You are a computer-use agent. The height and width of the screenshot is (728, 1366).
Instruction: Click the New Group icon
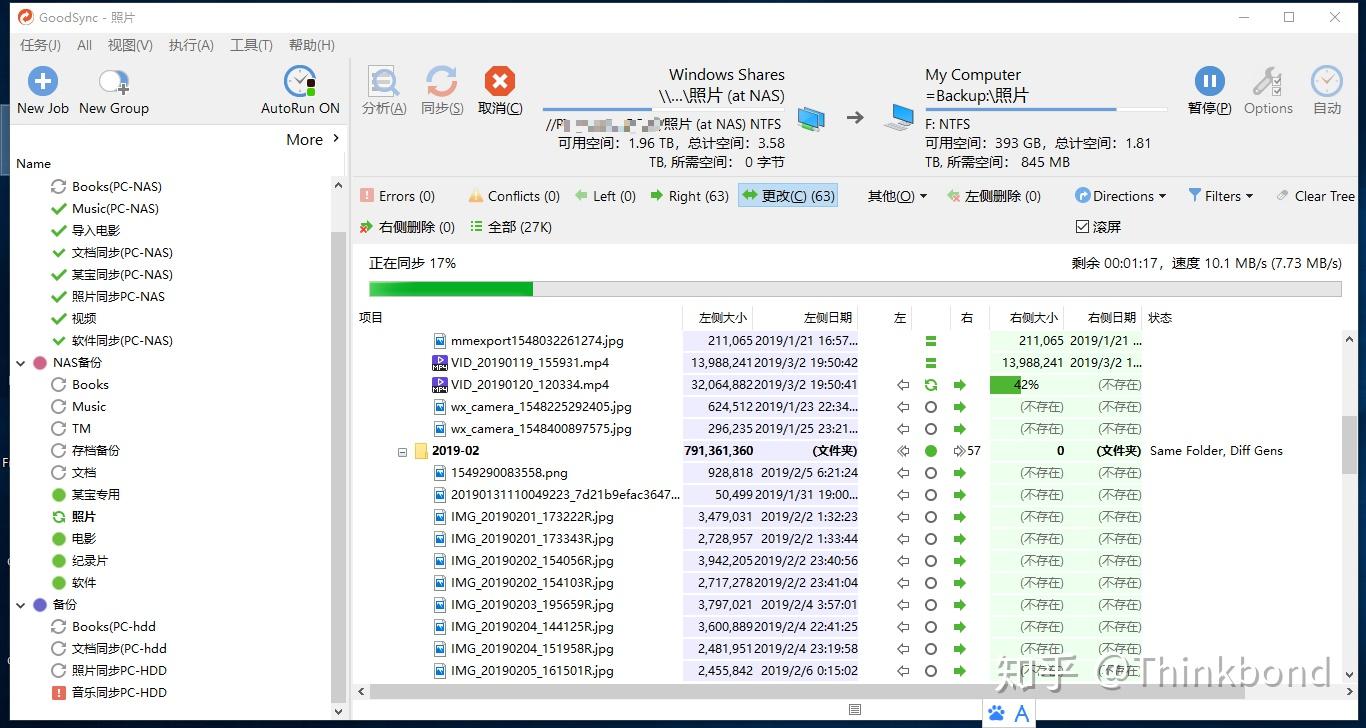(x=113, y=81)
